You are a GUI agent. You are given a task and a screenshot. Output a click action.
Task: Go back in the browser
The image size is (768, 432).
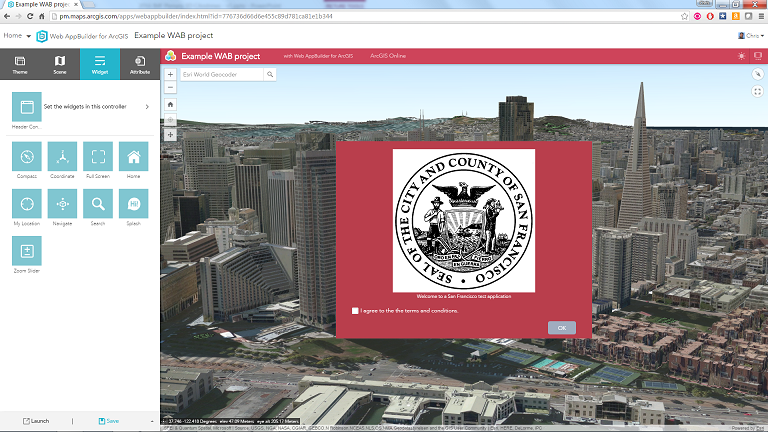click(x=7, y=16)
